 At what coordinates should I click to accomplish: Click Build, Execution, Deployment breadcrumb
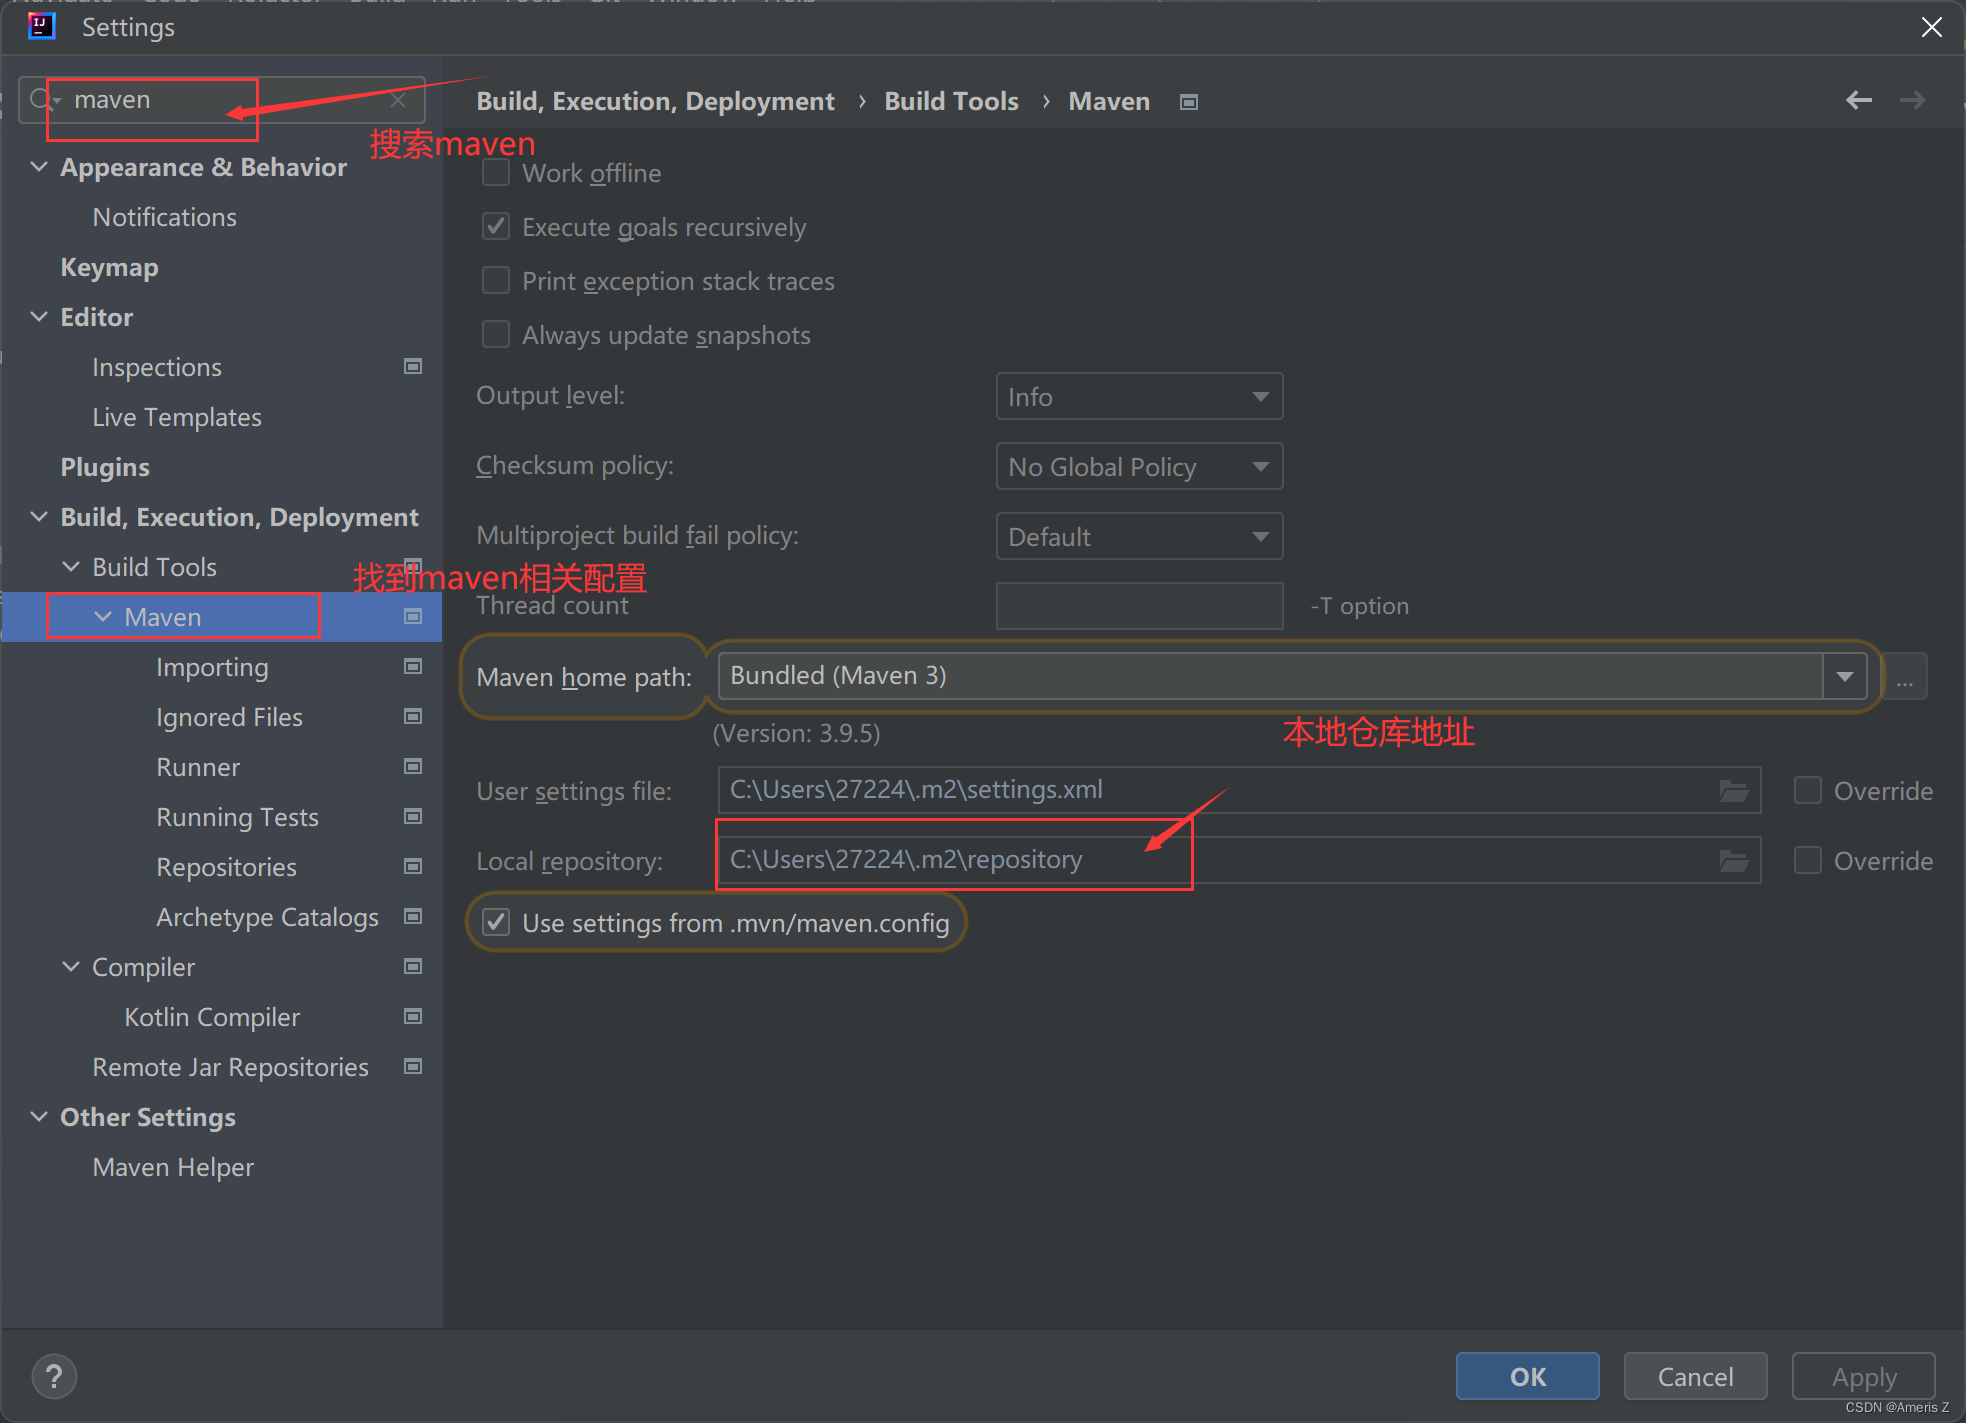tap(655, 101)
